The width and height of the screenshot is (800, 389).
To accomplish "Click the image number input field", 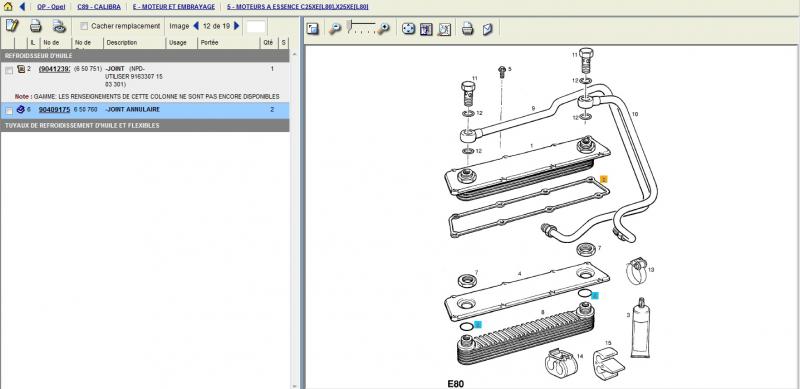I will coord(256,27).
